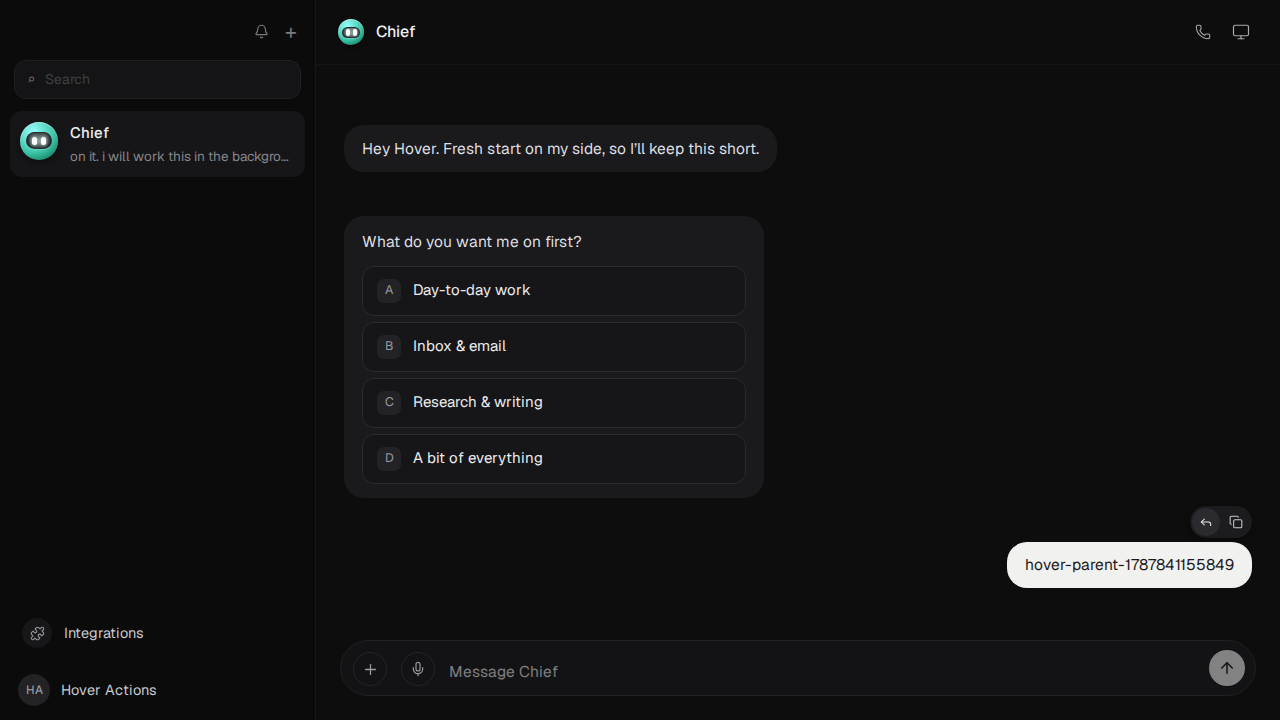
Task: Focus the Search conversations field
Action: pos(157,79)
